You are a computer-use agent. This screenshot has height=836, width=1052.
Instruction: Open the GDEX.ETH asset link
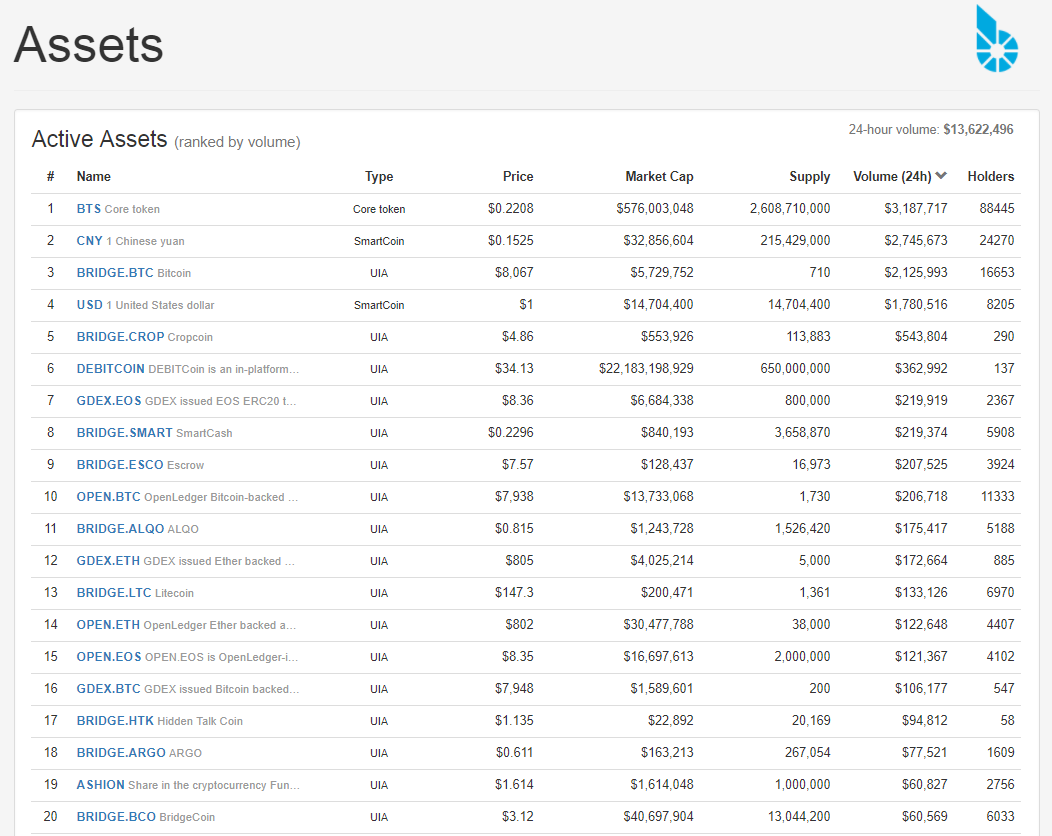point(108,561)
